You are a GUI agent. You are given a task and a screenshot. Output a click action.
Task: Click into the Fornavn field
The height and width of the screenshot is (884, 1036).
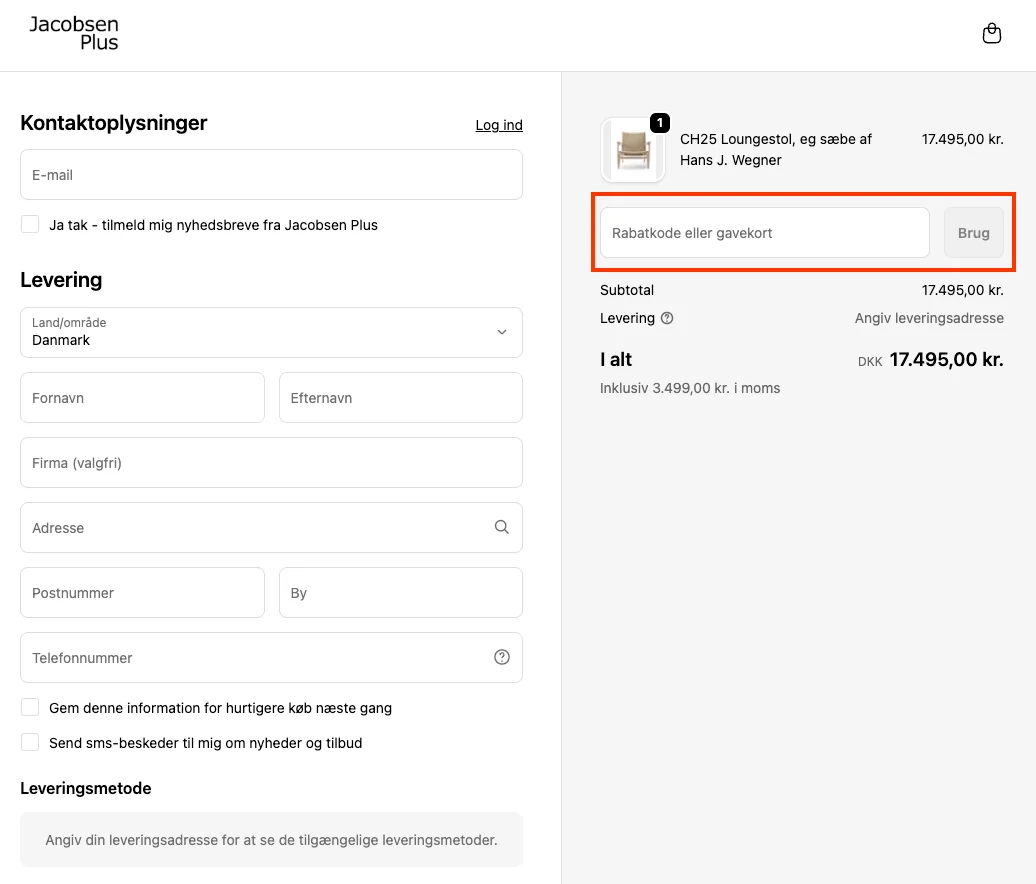point(142,398)
